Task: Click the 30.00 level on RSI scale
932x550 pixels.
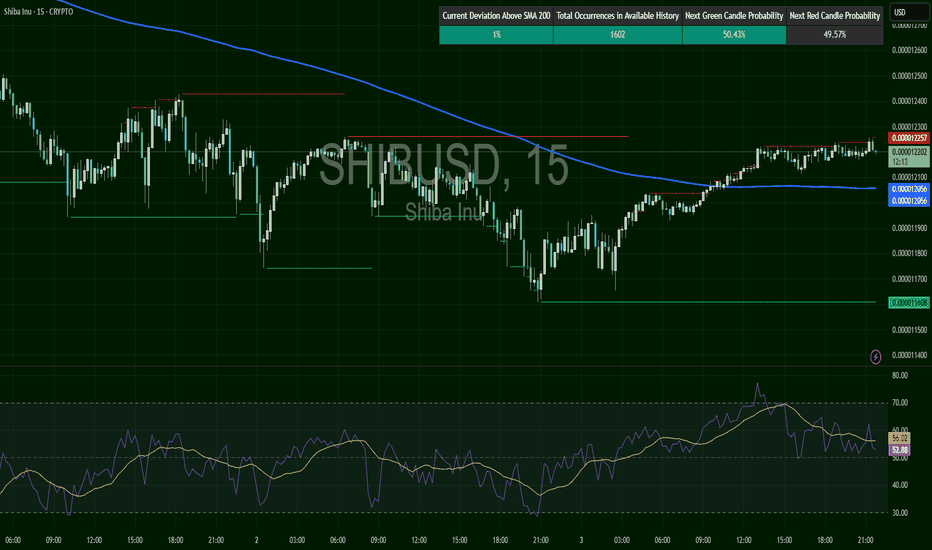Action: [899, 513]
